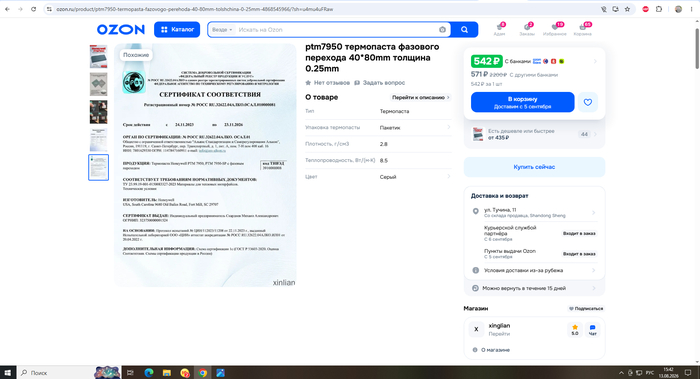This screenshot has width=700, height=379.
Task: Open Корзина cart icon in header
Action: coord(583,29)
